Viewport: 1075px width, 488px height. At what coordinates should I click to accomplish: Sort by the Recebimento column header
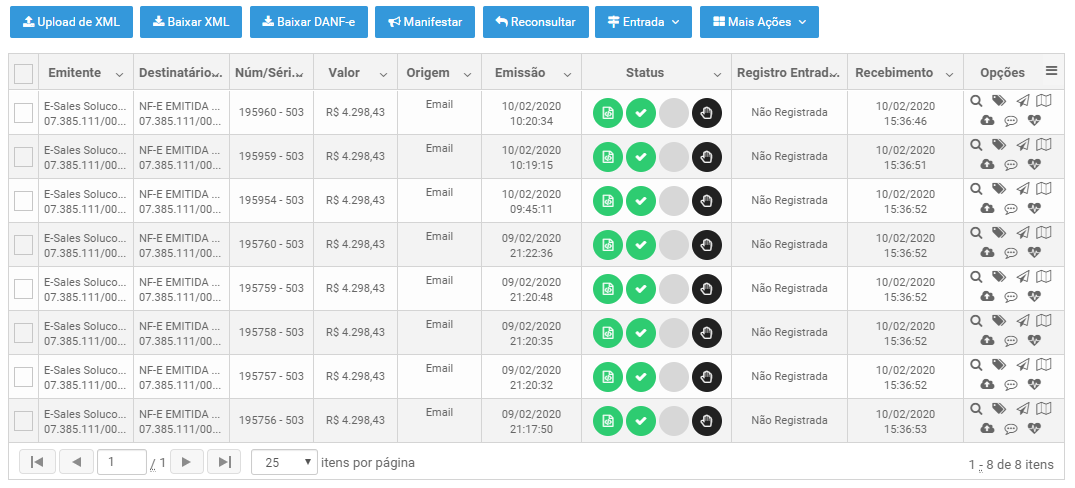click(x=894, y=73)
